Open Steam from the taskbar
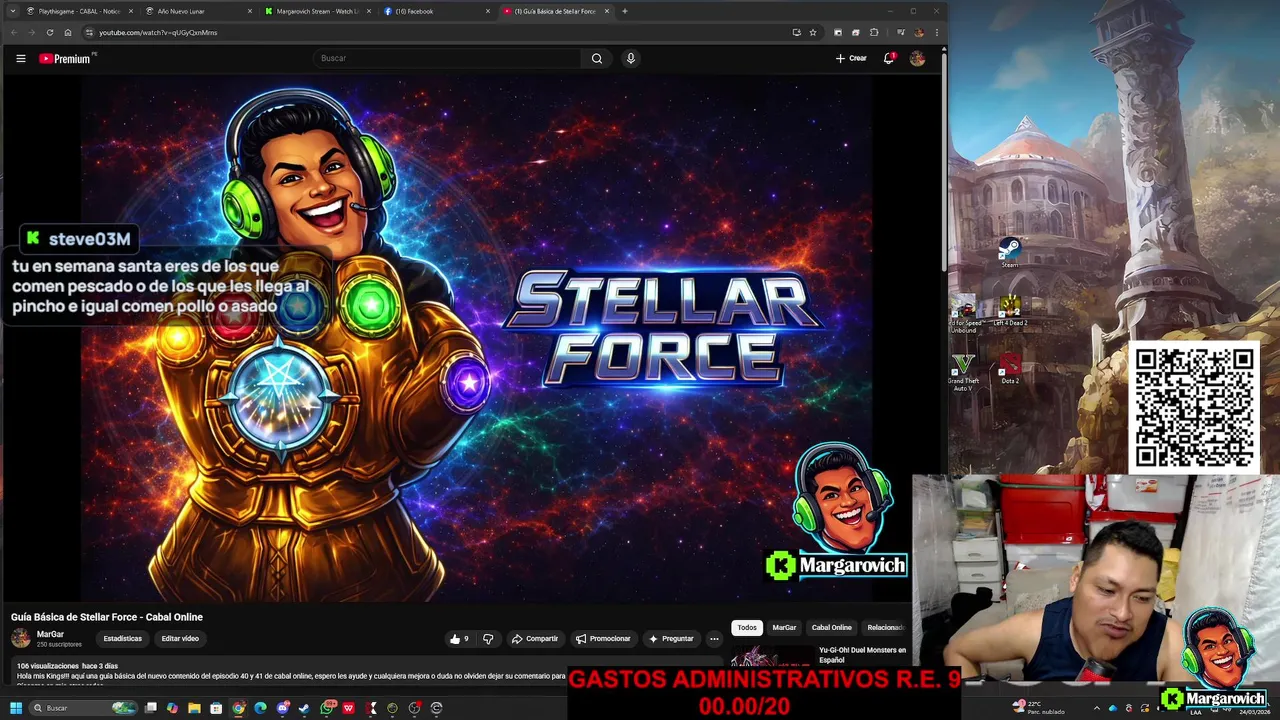Screen dimensions: 1280x720 (x=304, y=708)
